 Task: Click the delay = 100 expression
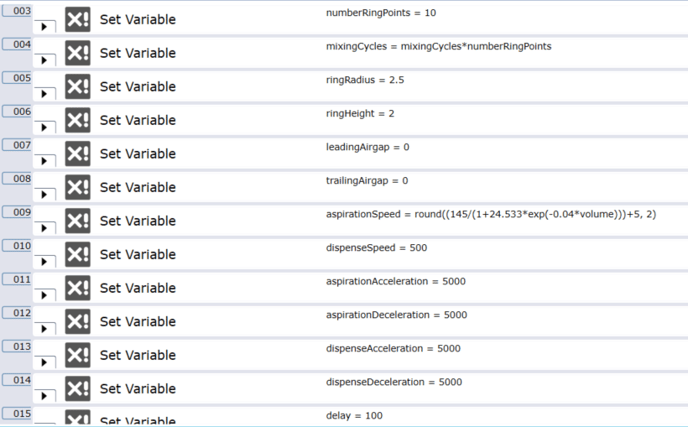pyautogui.click(x=354, y=416)
